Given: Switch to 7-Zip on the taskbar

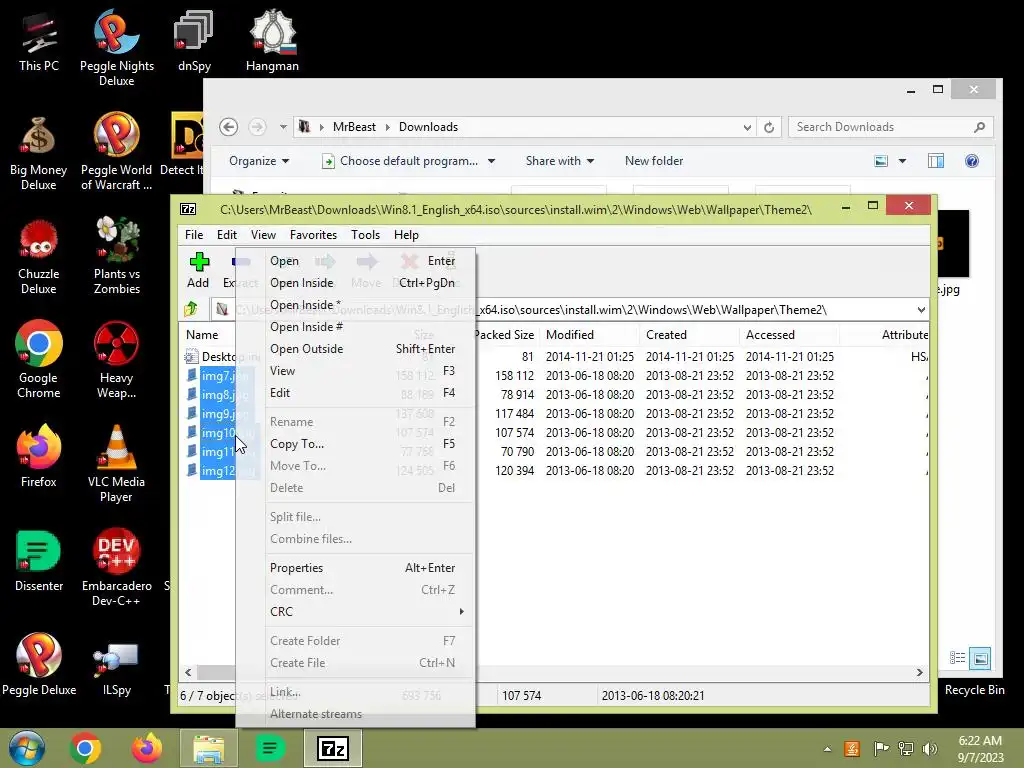Looking at the screenshot, I should pos(332,748).
